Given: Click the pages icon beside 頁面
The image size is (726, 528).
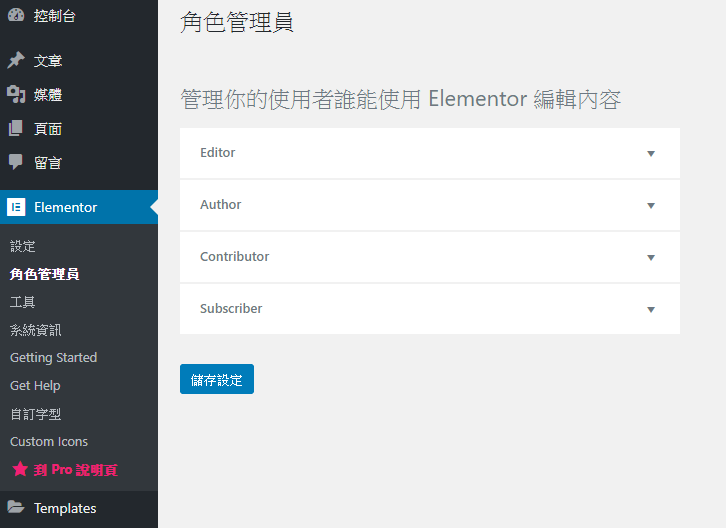Looking at the screenshot, I should pos(16,128).
